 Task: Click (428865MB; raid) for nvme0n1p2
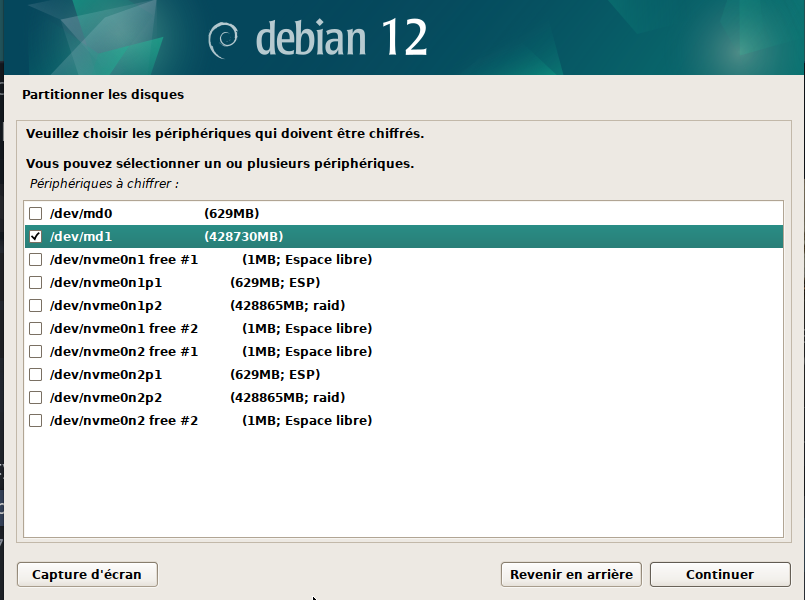pos(288,306)
